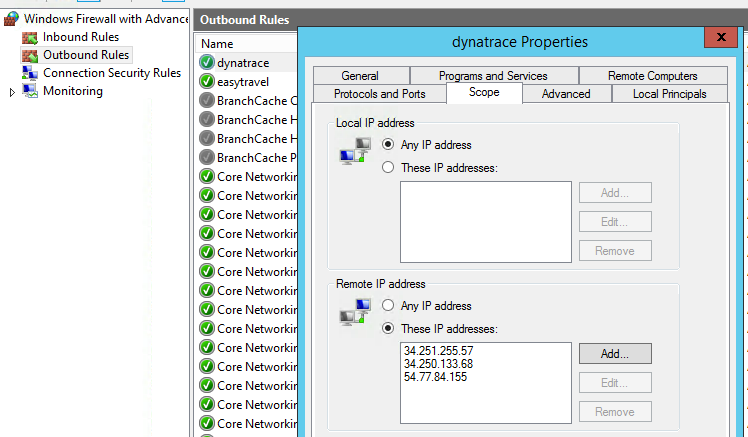
Task: Expand the Monitoring tree node
Action: [12, 92]
